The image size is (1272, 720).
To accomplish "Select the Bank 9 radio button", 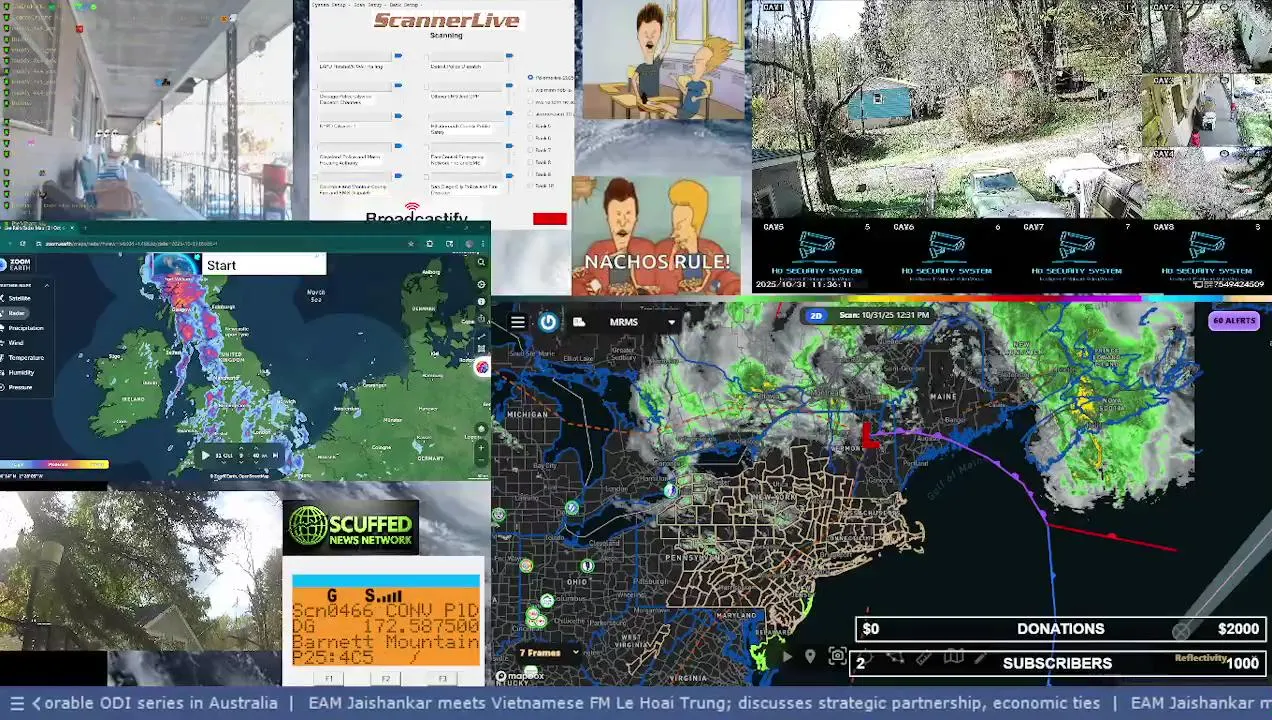I will 531,174.
